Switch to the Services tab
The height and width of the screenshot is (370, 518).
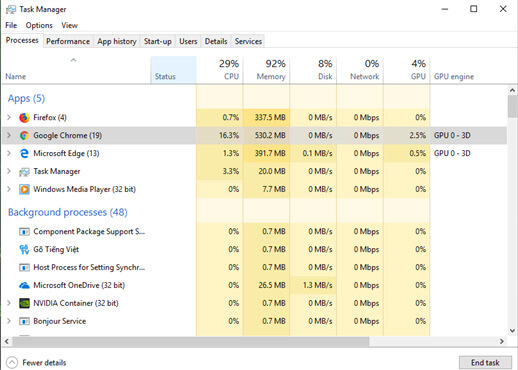click(248, 41)
